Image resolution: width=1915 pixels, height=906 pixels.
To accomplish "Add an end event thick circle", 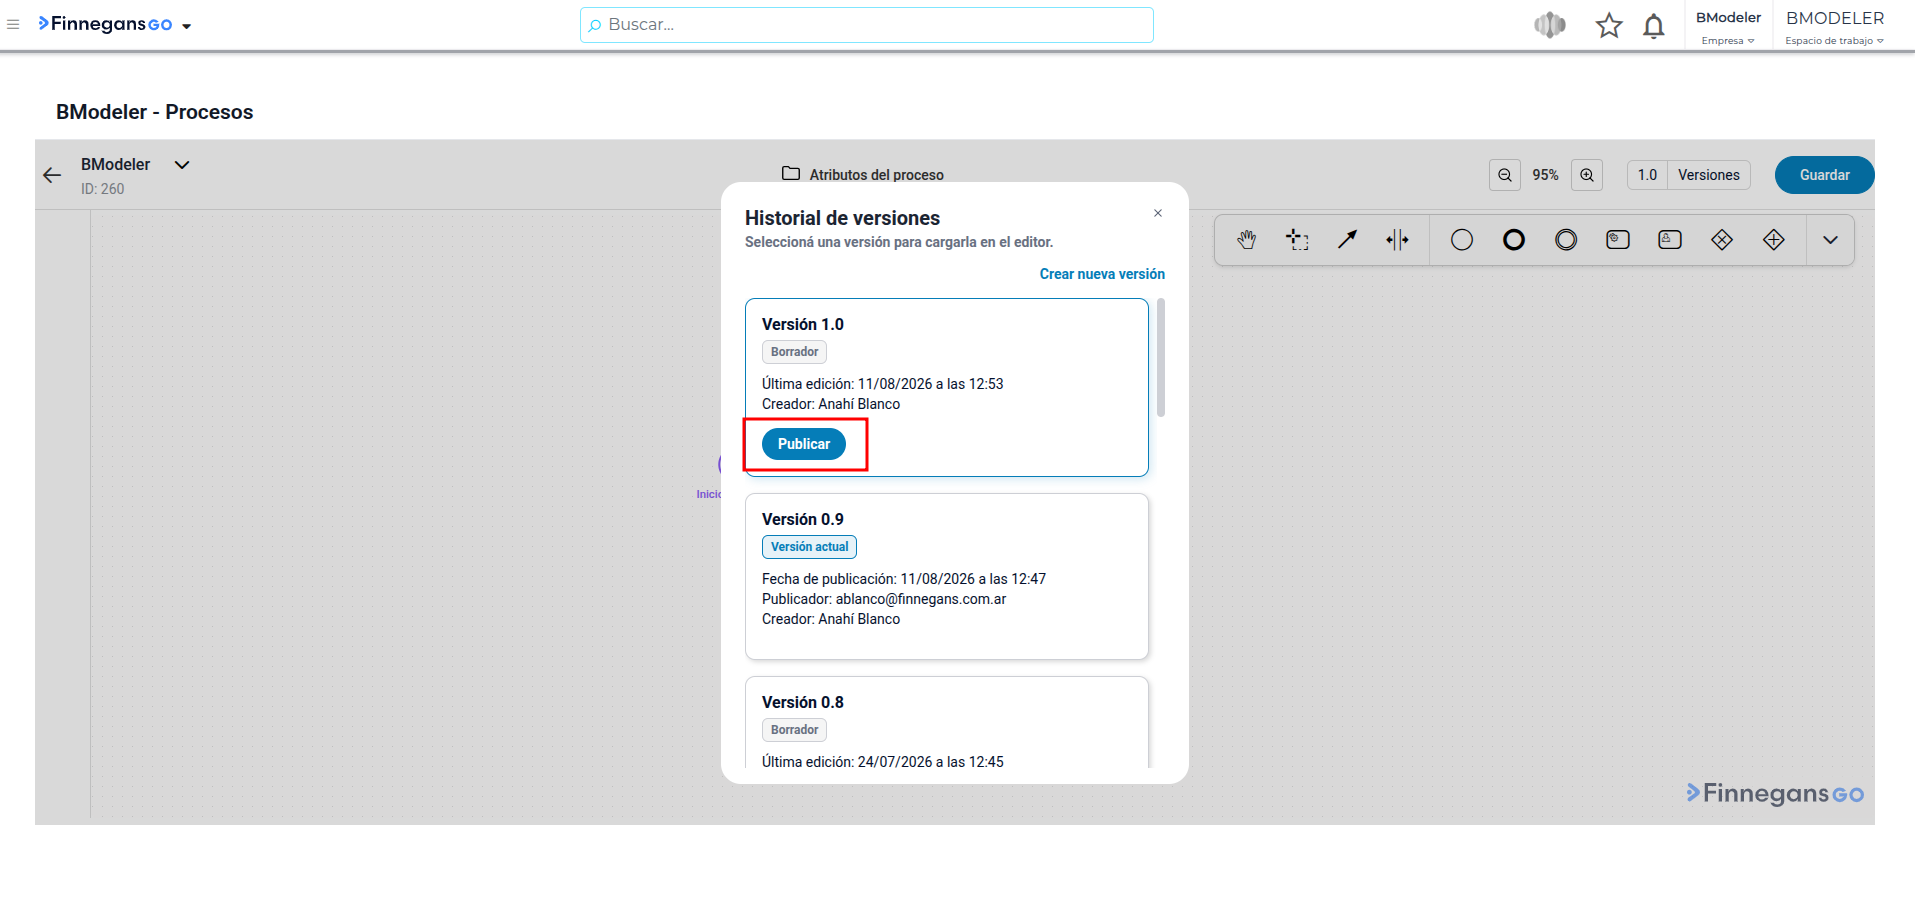I will 1514,240.
